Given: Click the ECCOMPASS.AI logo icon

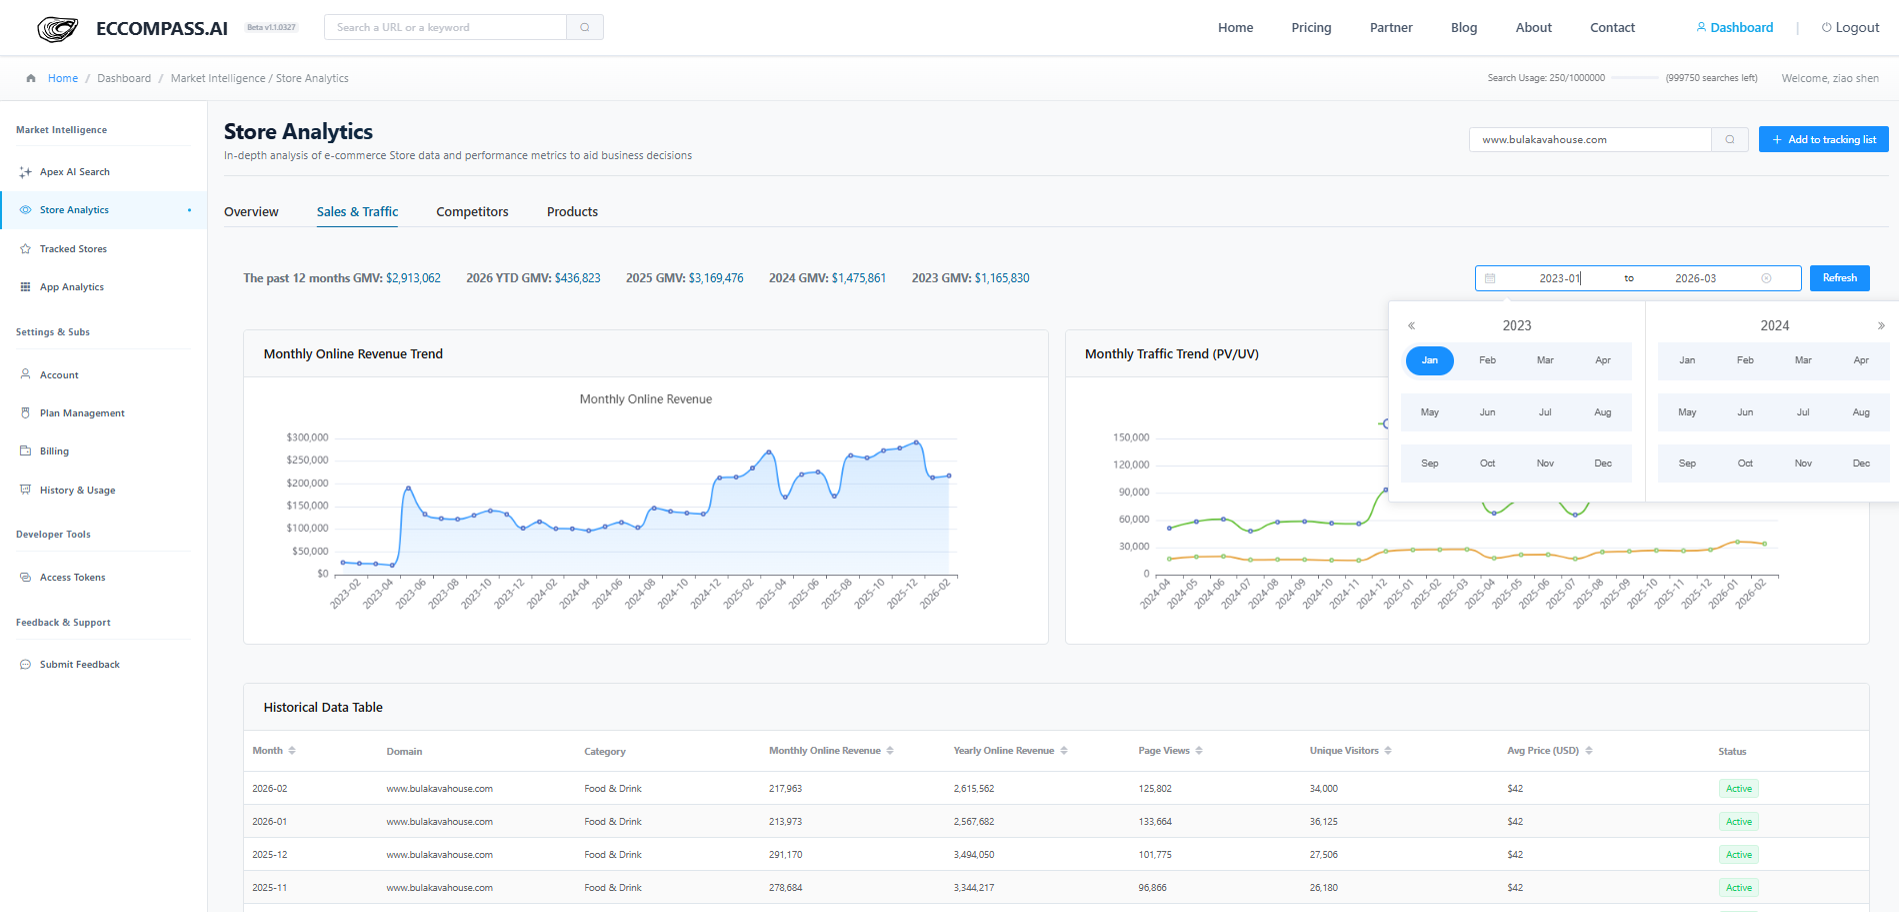Looking at the screenshot, I should pos(57,28).
